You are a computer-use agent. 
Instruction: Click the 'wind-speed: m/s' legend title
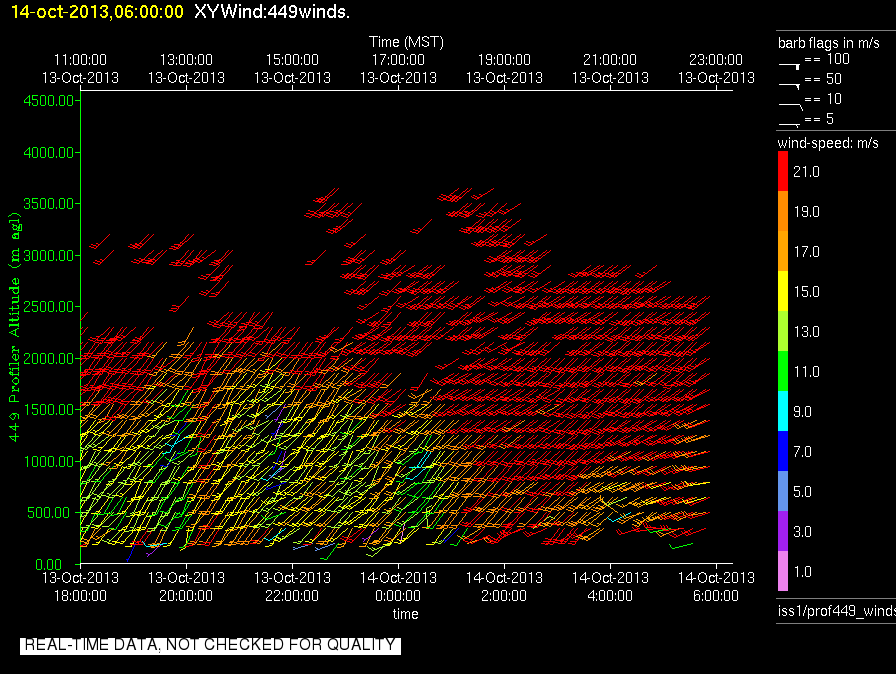[828, 143]
